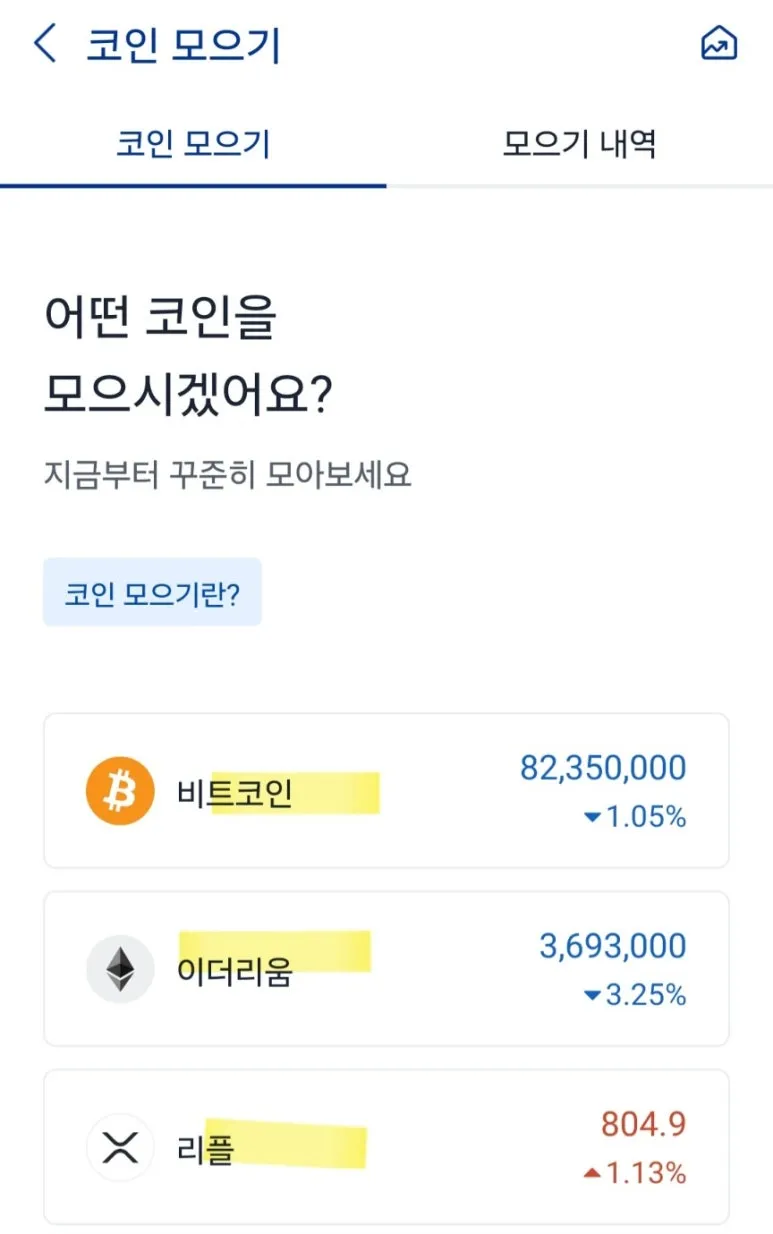
Task: Switch to the 모으기 내역 tab
Action: pyautogui.click(x=579, y=145)
